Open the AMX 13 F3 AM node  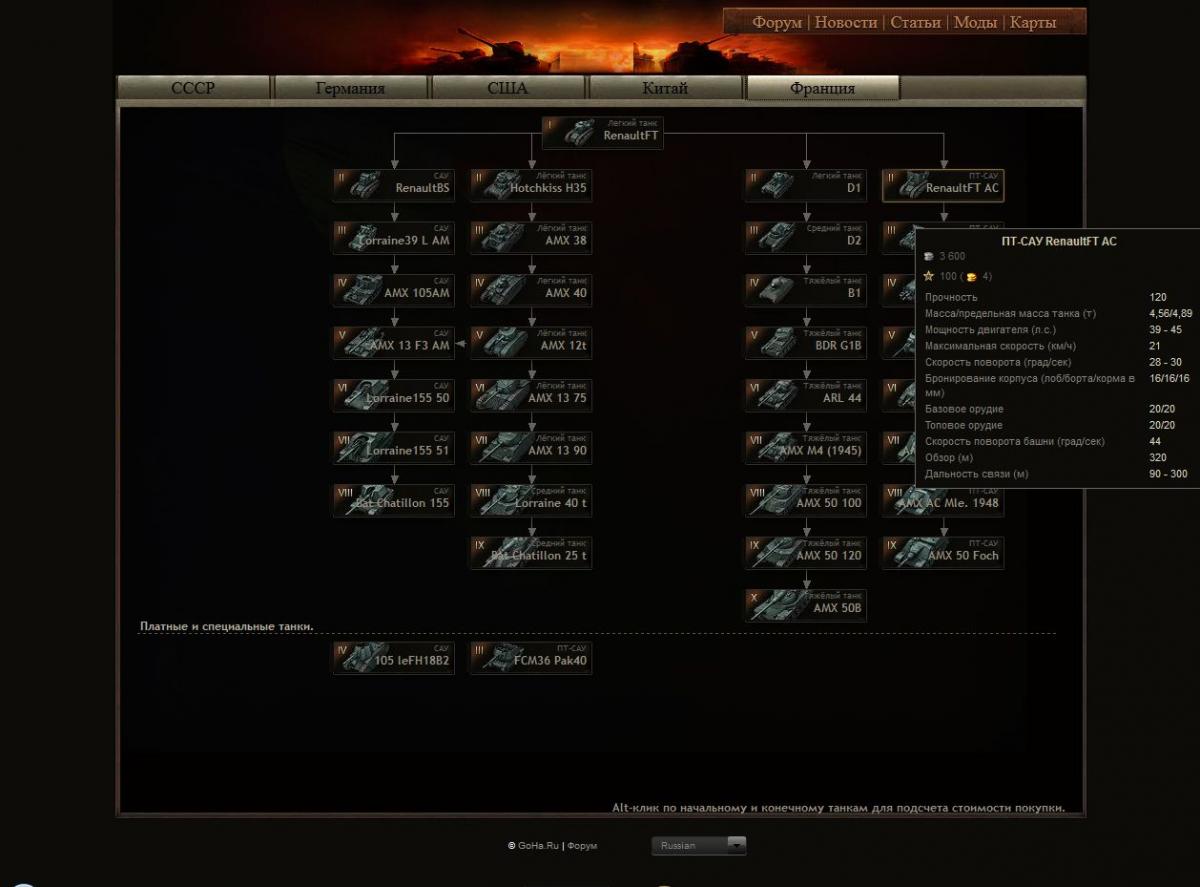(394, 343)
